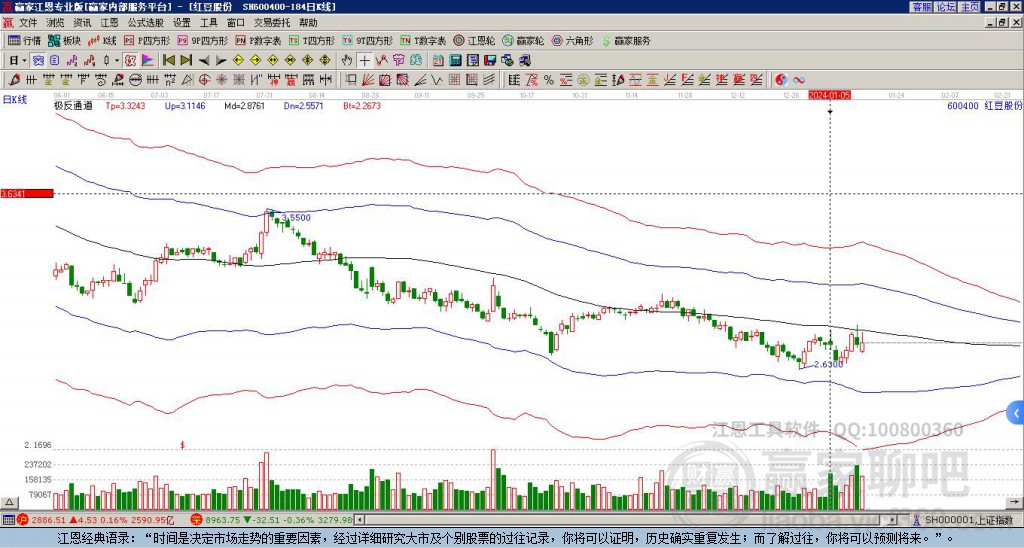Click the blue infinity loop icon
Image resolution: width=1024 pixels, height=548 pixels.
tap(799, 80)
